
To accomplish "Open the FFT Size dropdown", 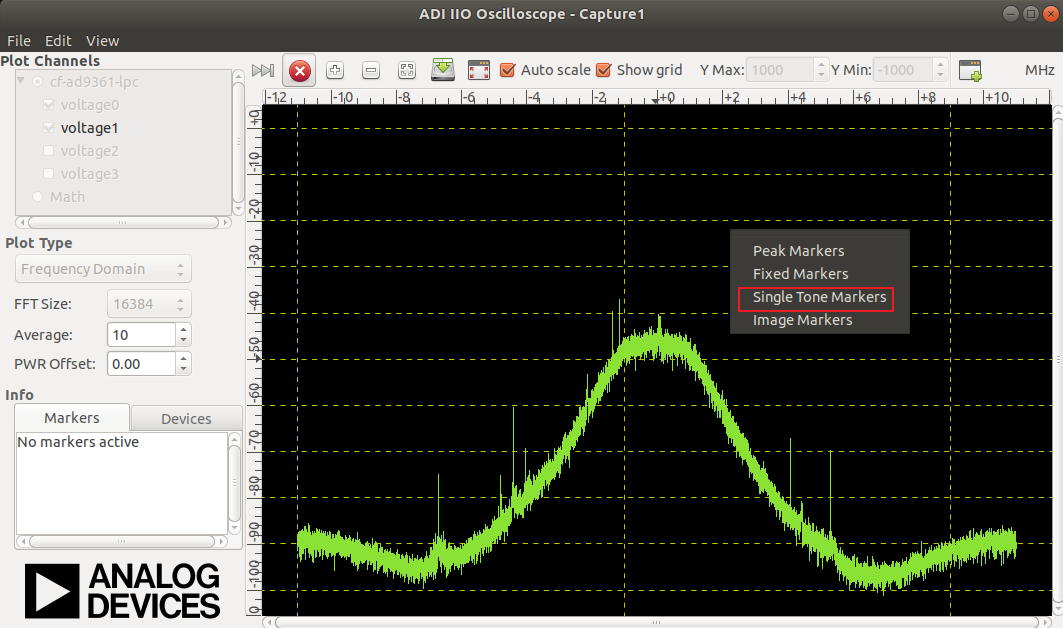I will pos(149,304).
